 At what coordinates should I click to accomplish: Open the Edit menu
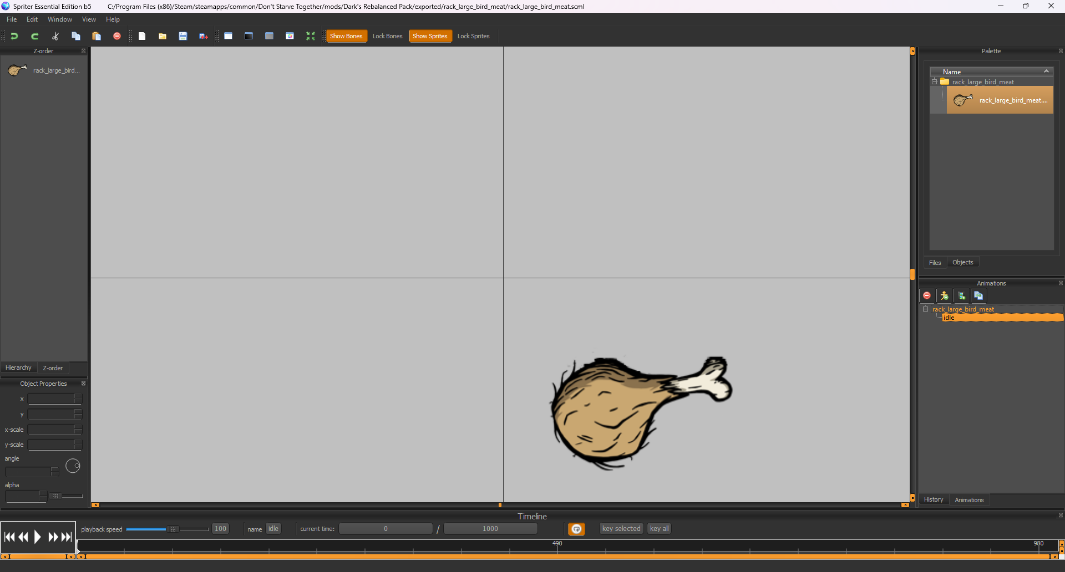coord(32,20)
